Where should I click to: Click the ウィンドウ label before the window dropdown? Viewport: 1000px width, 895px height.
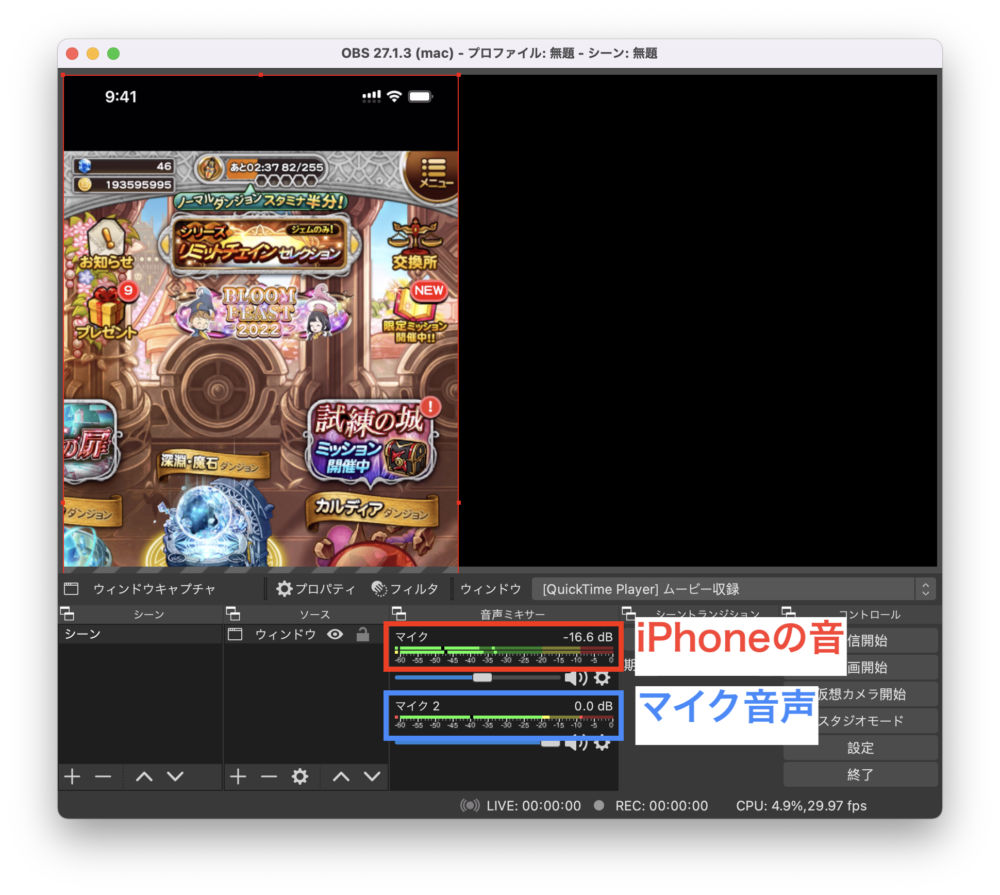pos(491,589)
